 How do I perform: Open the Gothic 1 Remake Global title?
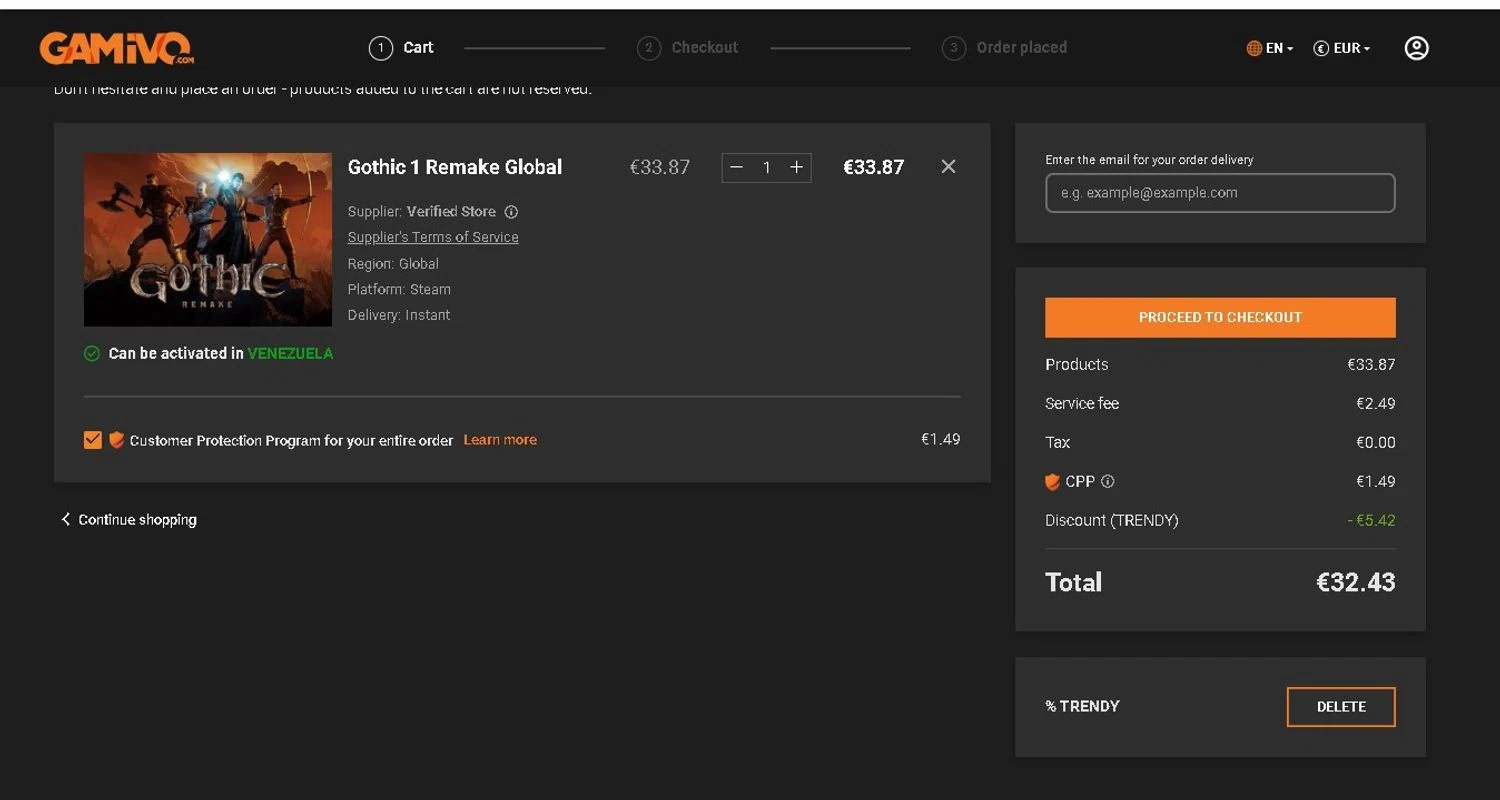pyautogui.click(x=455, y=167)
